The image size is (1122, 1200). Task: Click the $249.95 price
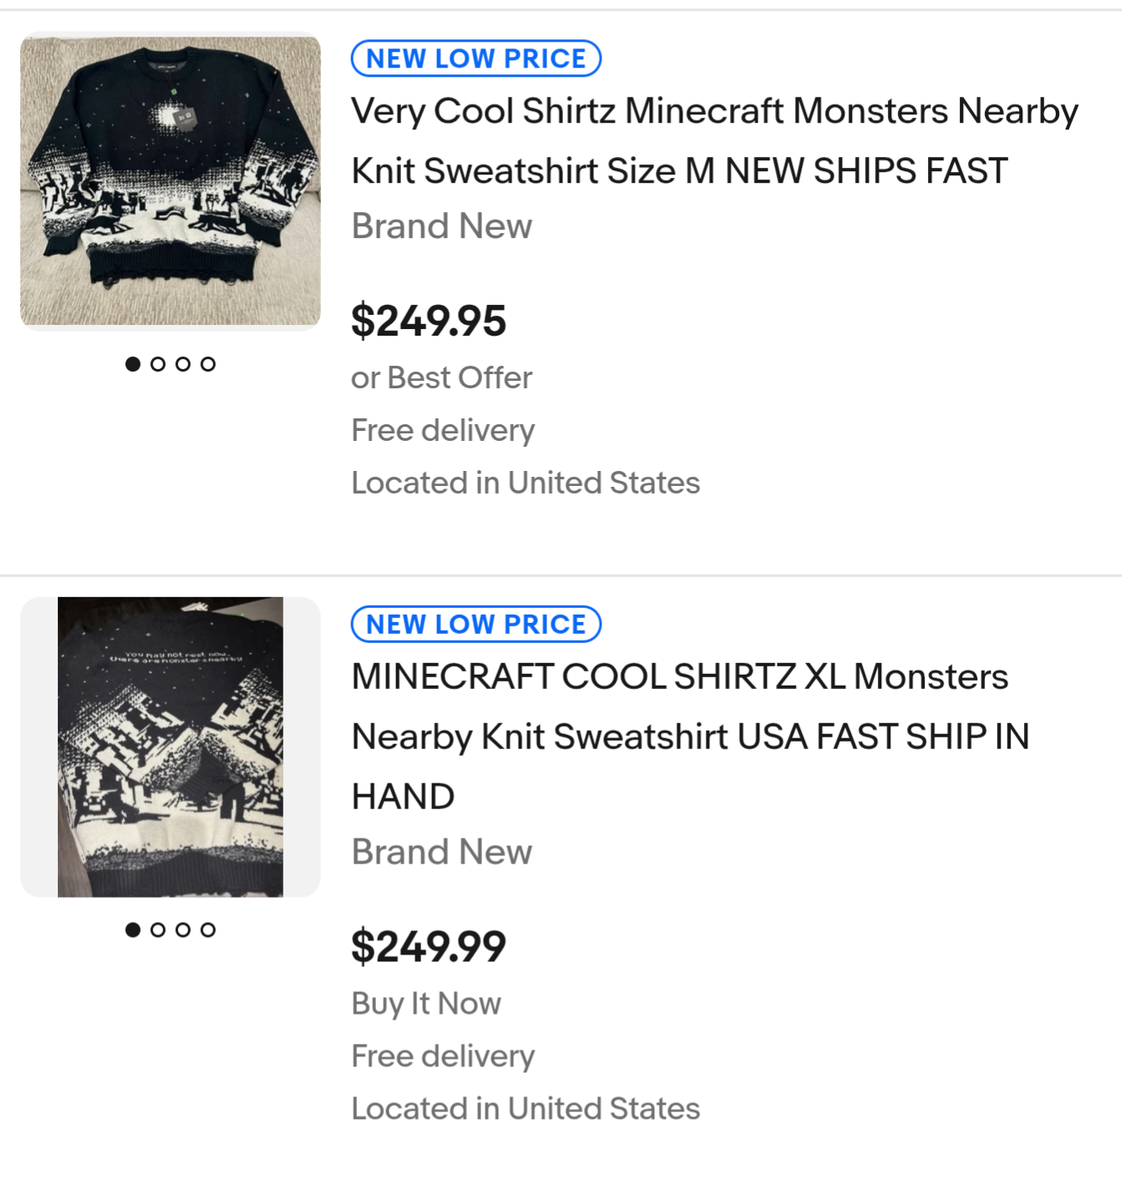coord(429,321)
